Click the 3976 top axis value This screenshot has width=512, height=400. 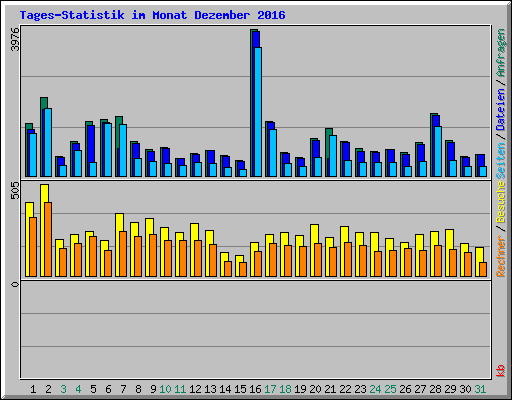(x=15, y=39)
